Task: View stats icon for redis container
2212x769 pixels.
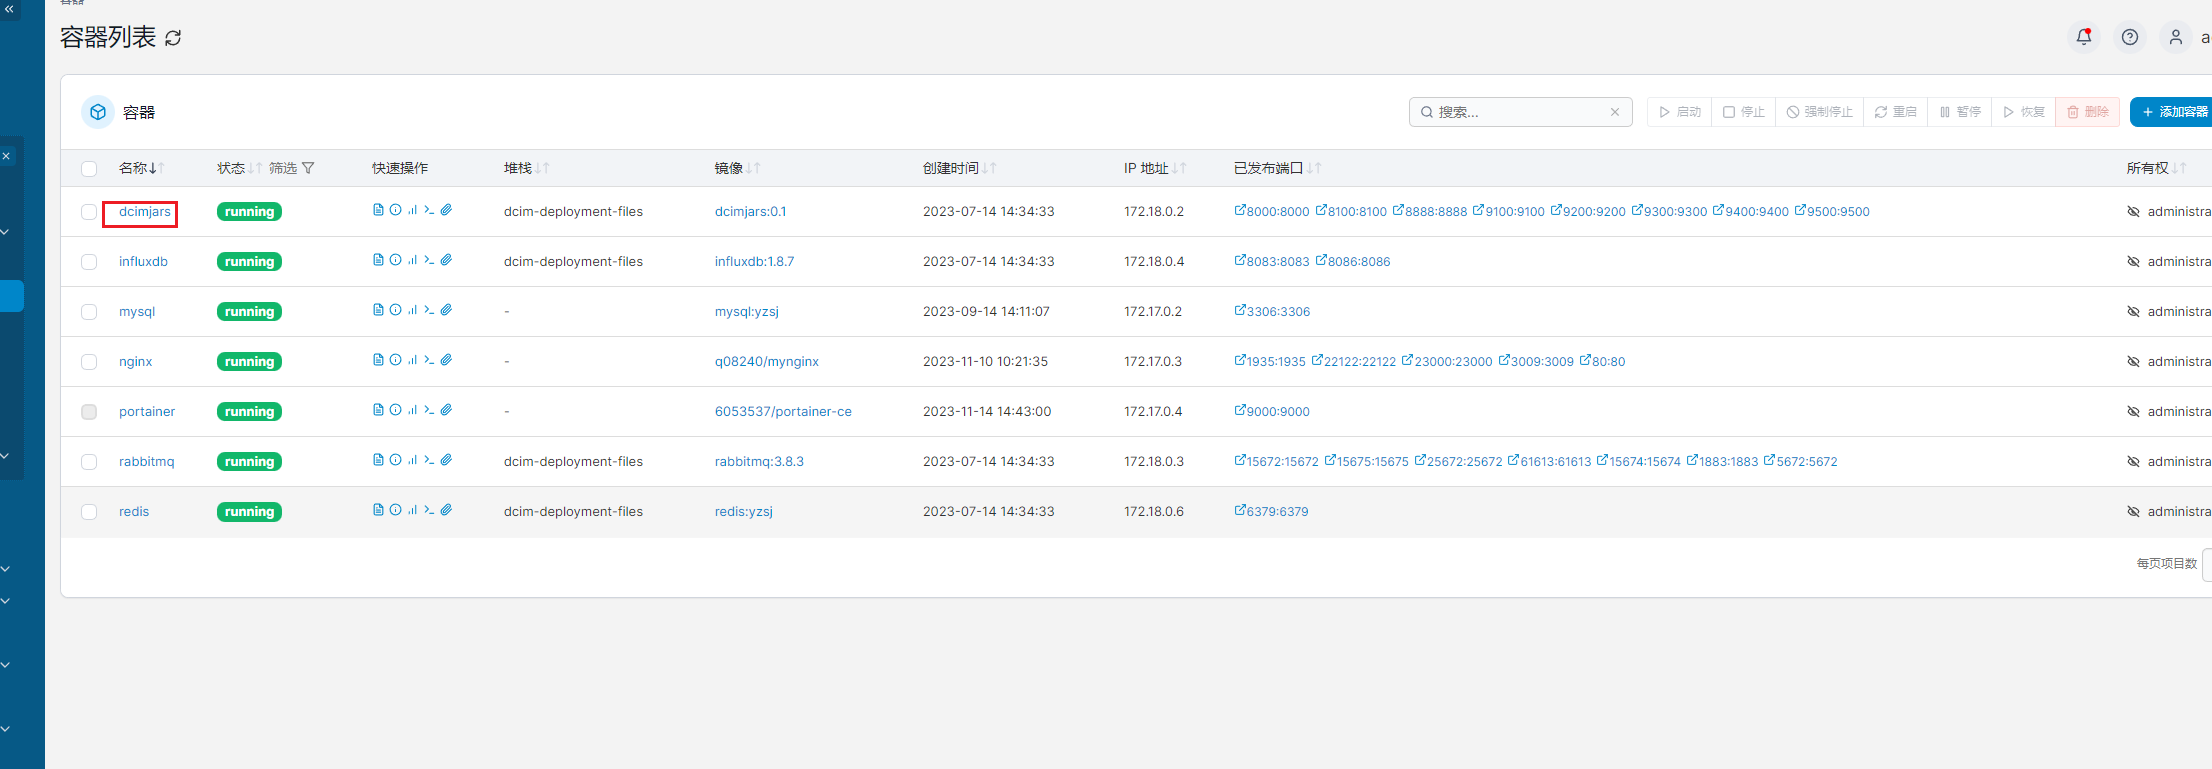Action: tap(412, 510)
